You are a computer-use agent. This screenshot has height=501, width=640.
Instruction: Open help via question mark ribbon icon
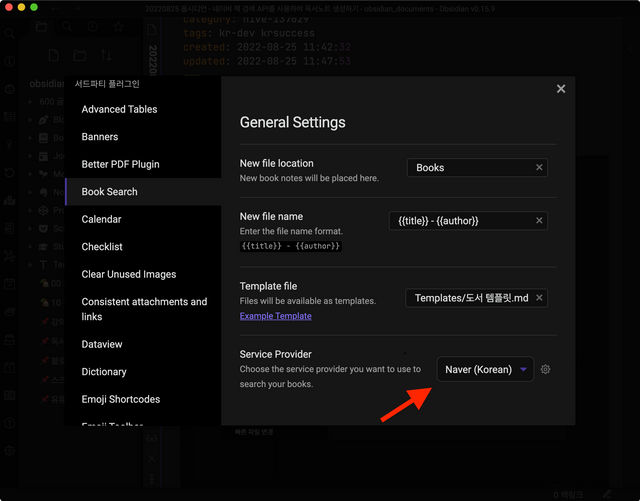pos(9,423)
